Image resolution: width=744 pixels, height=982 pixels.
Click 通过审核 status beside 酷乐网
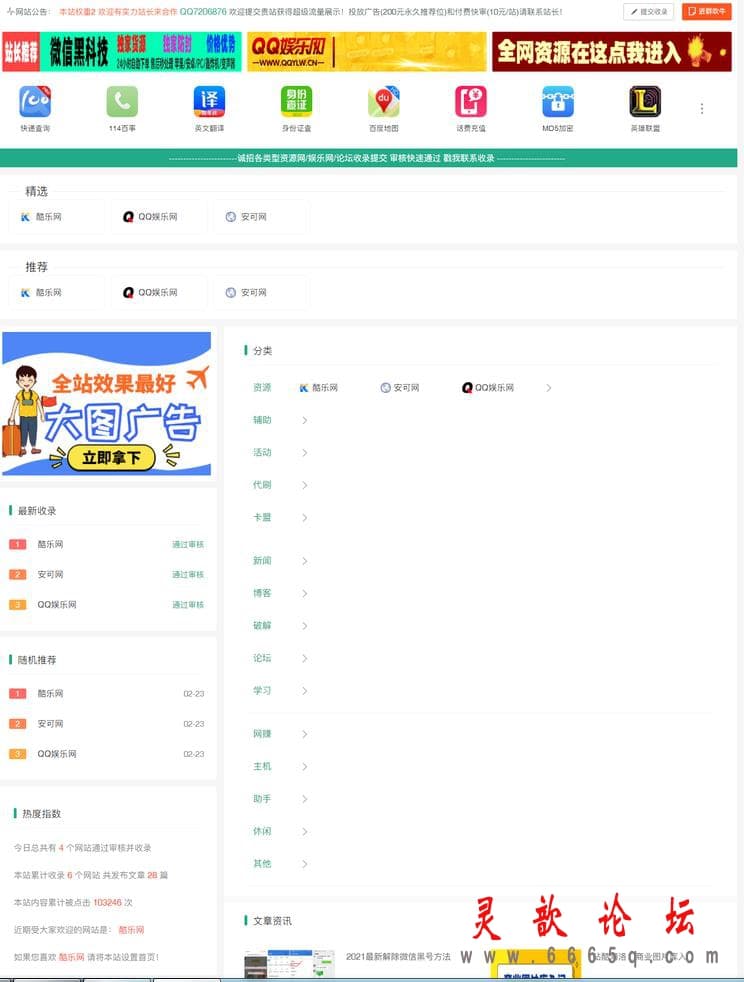[188, 544]
